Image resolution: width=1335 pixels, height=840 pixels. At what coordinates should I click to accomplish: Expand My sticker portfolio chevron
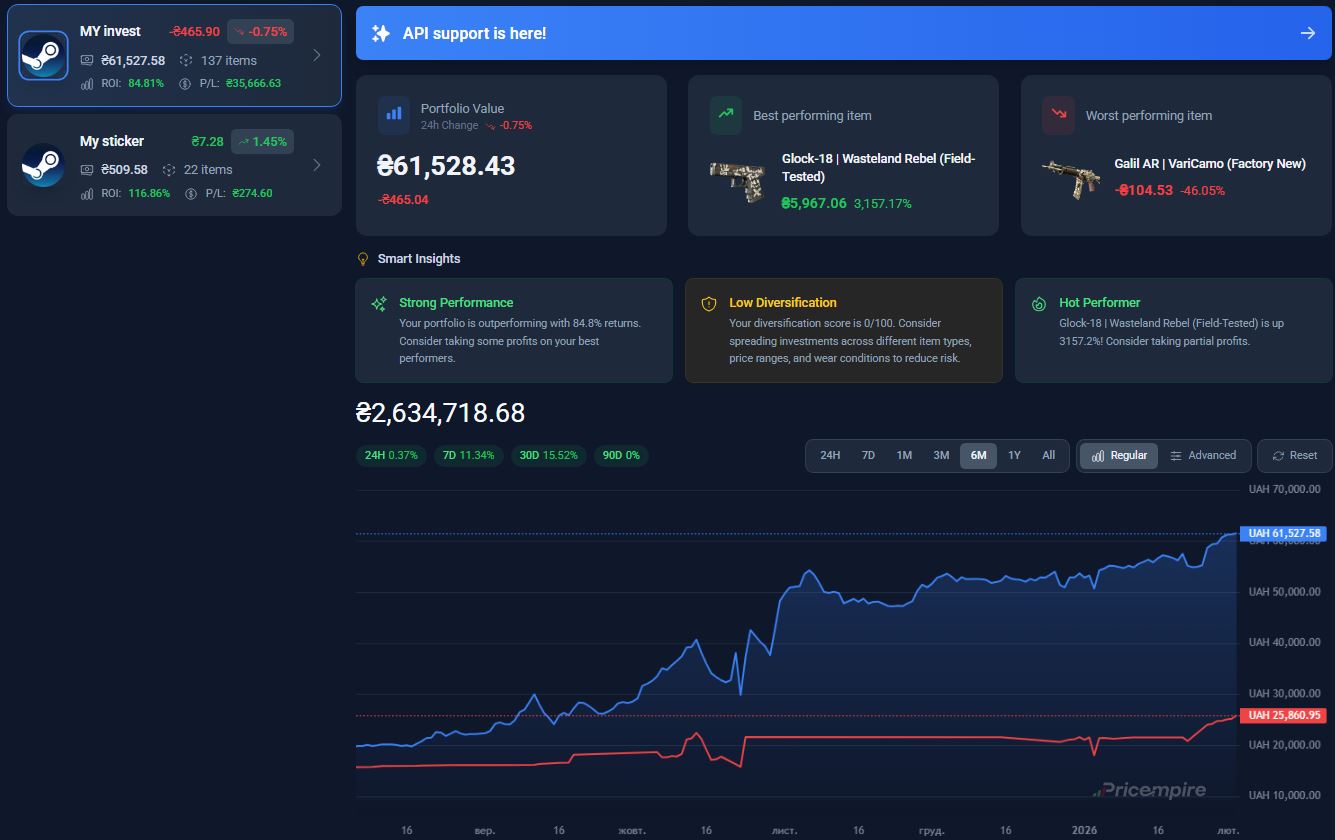pos(317,165)
